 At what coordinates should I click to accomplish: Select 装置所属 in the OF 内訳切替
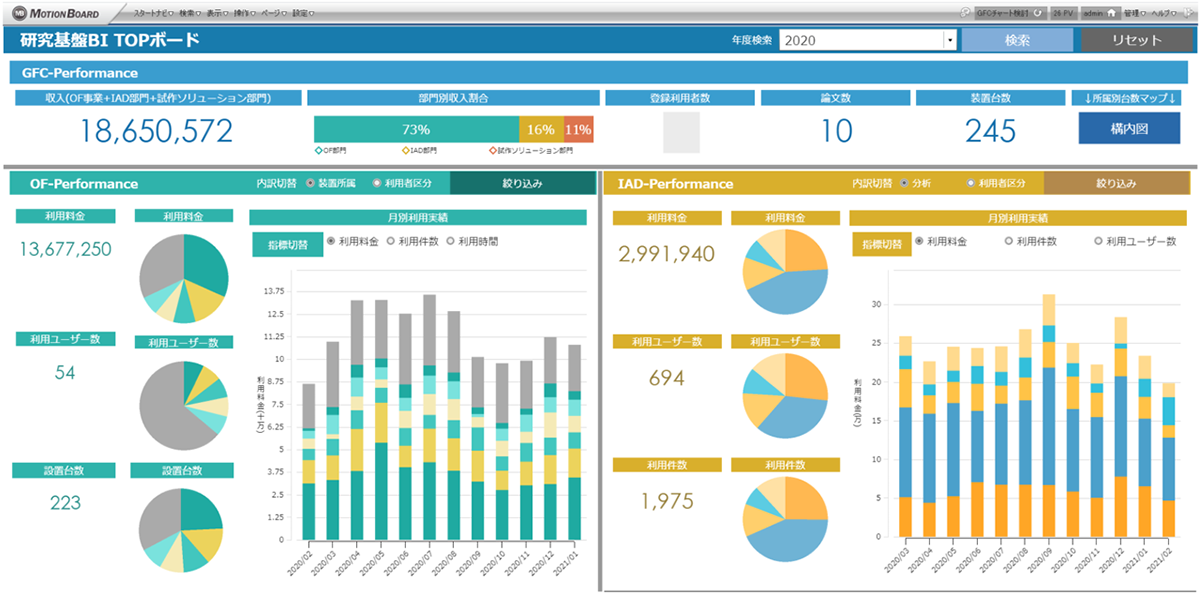(310, 183)
